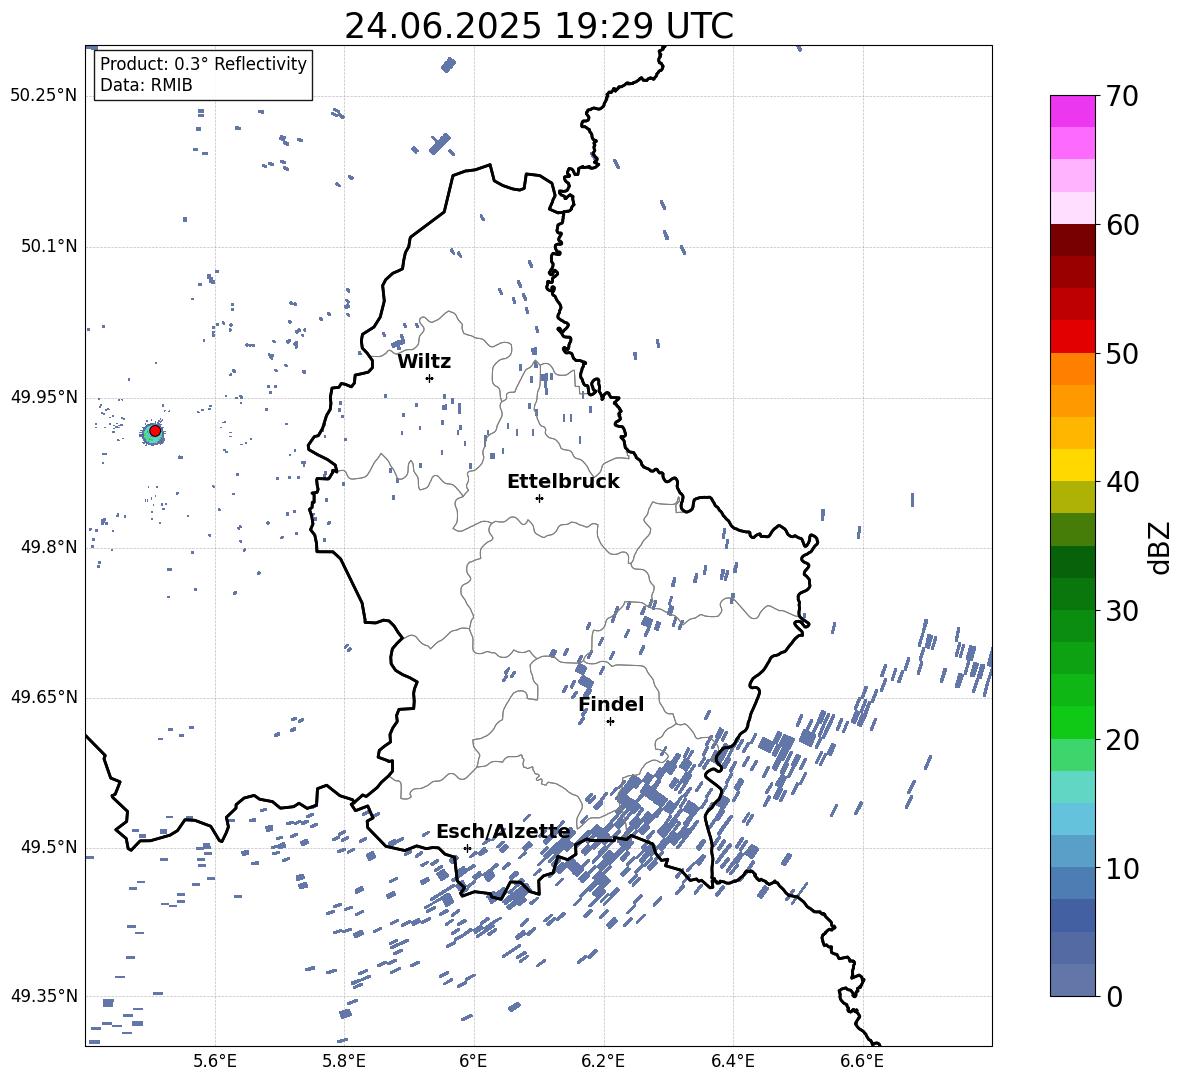Pick the dark maroon swatch below 60
The image size is (1184, 1081).
[x=1072, y=240]
